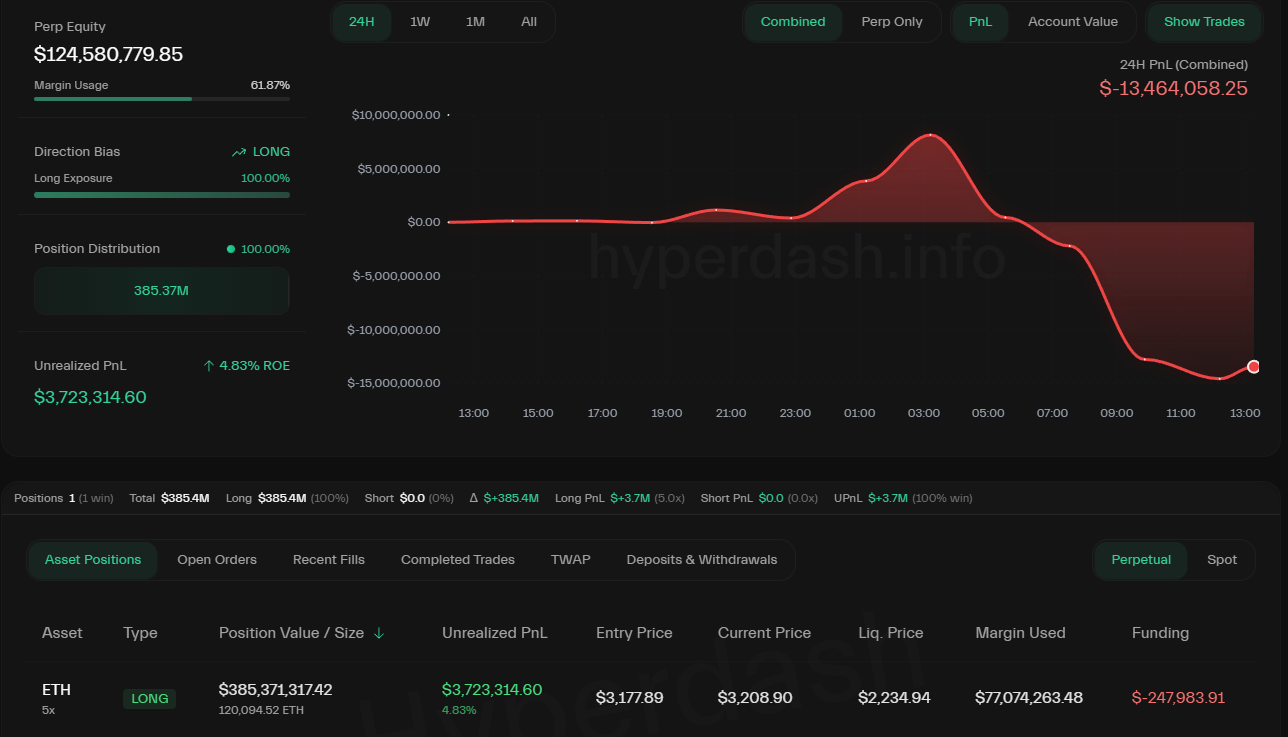This screenshot has height=737, width=1288.
Task: Open the TWAP tab
Action: click(570, 559)
